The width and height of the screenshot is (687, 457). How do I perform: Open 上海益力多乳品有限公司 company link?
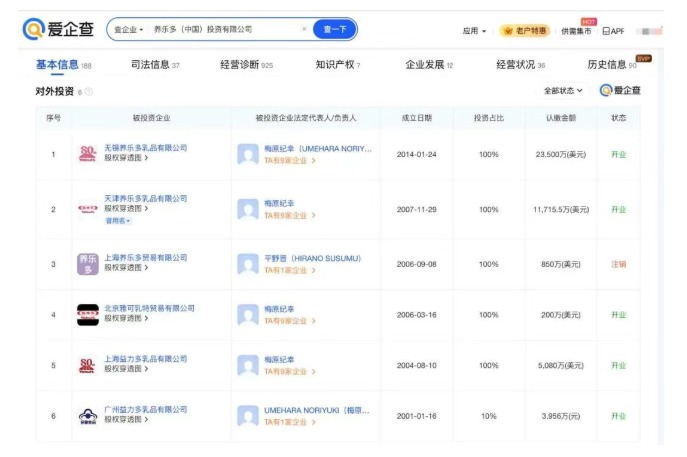click(145, 358)
